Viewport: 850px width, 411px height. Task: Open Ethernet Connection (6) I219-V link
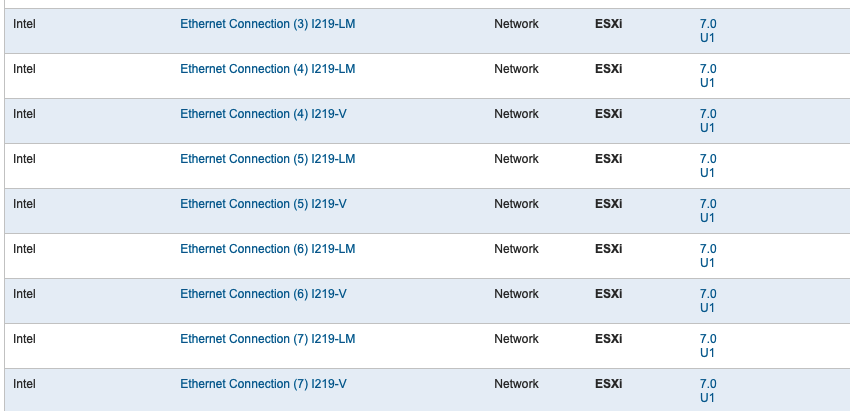[x=263, y=294]
